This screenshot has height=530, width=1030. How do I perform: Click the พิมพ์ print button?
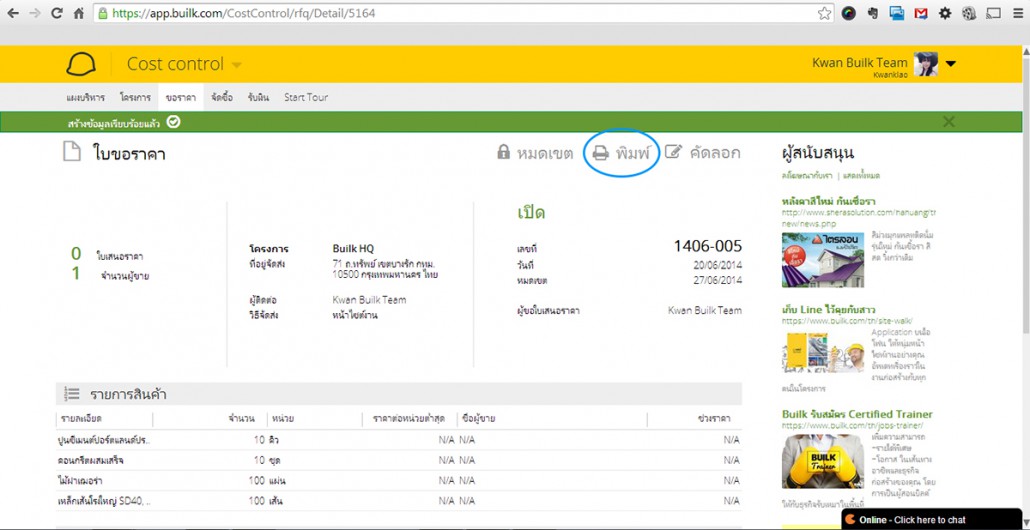point(621,153)
